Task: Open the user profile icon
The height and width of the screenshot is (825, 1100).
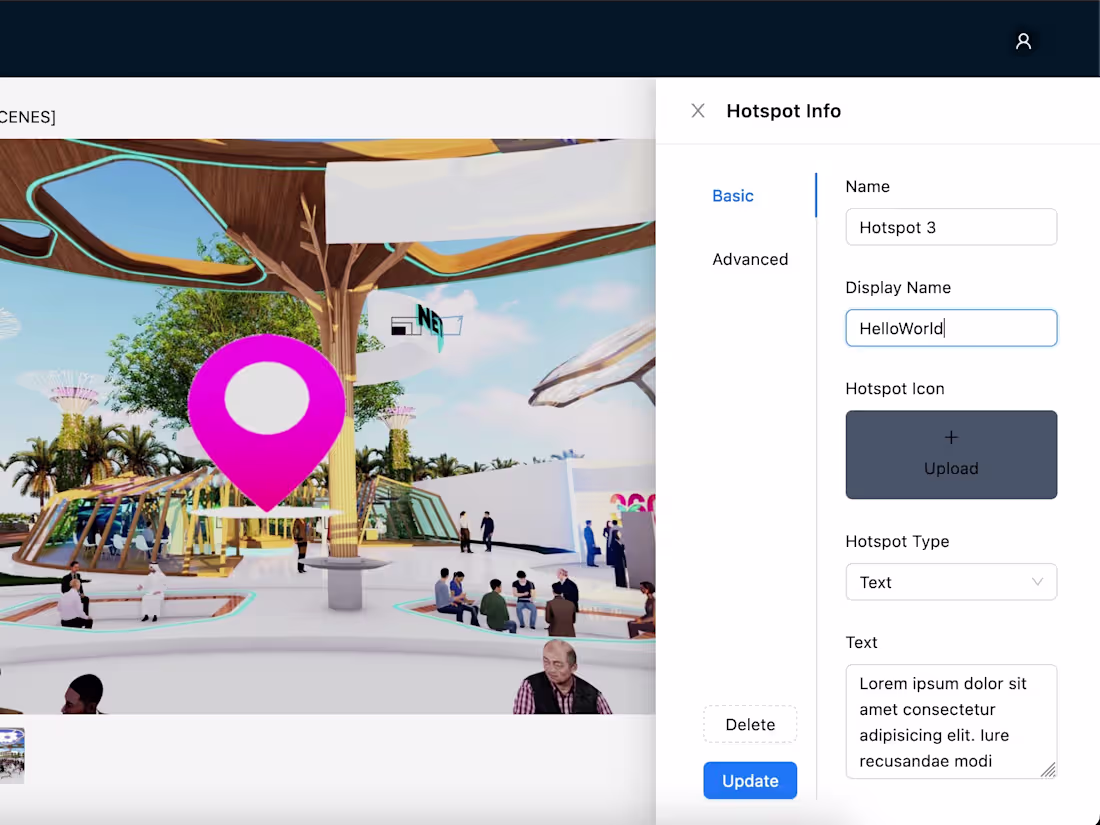Action: coord(1024,41)
